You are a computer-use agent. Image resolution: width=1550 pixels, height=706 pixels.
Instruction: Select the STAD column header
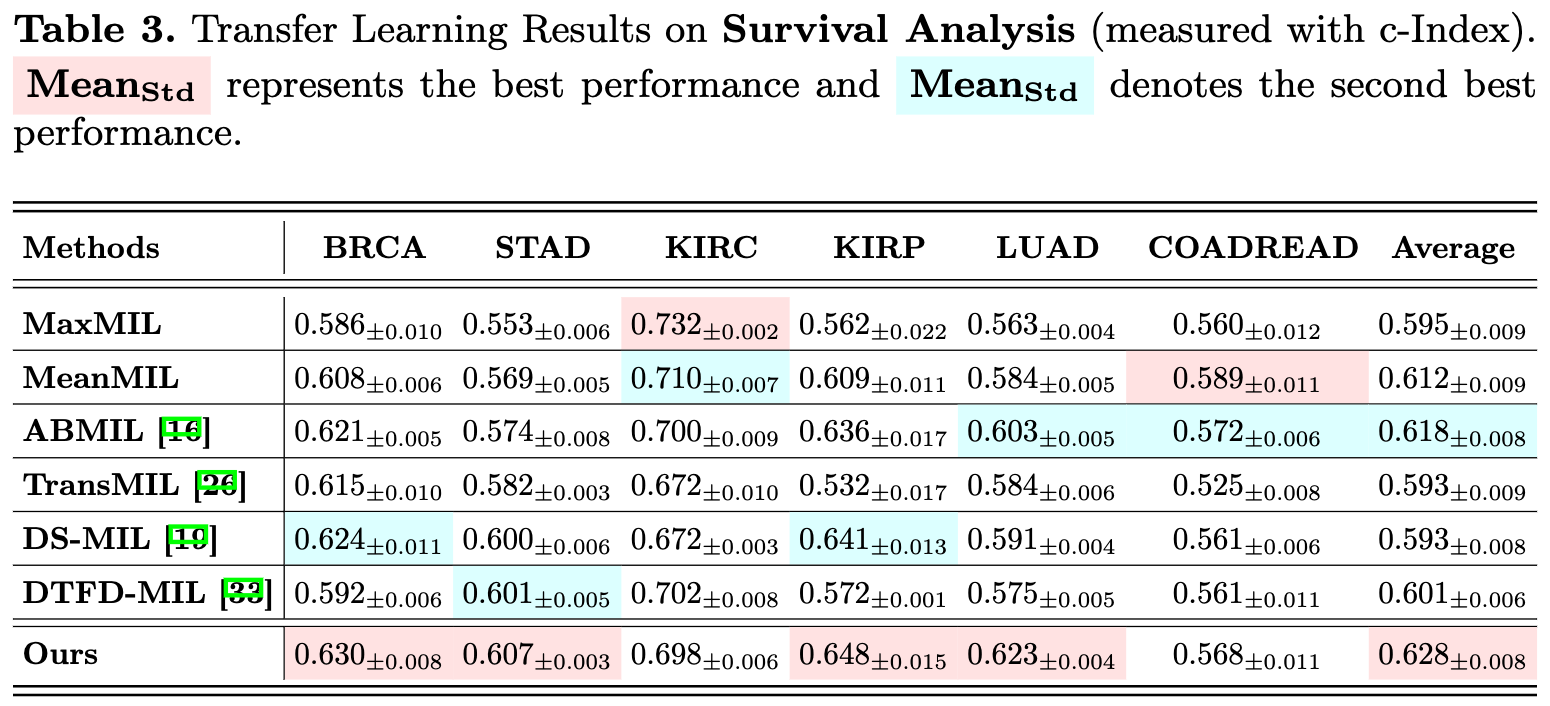(x=543, y=248)
